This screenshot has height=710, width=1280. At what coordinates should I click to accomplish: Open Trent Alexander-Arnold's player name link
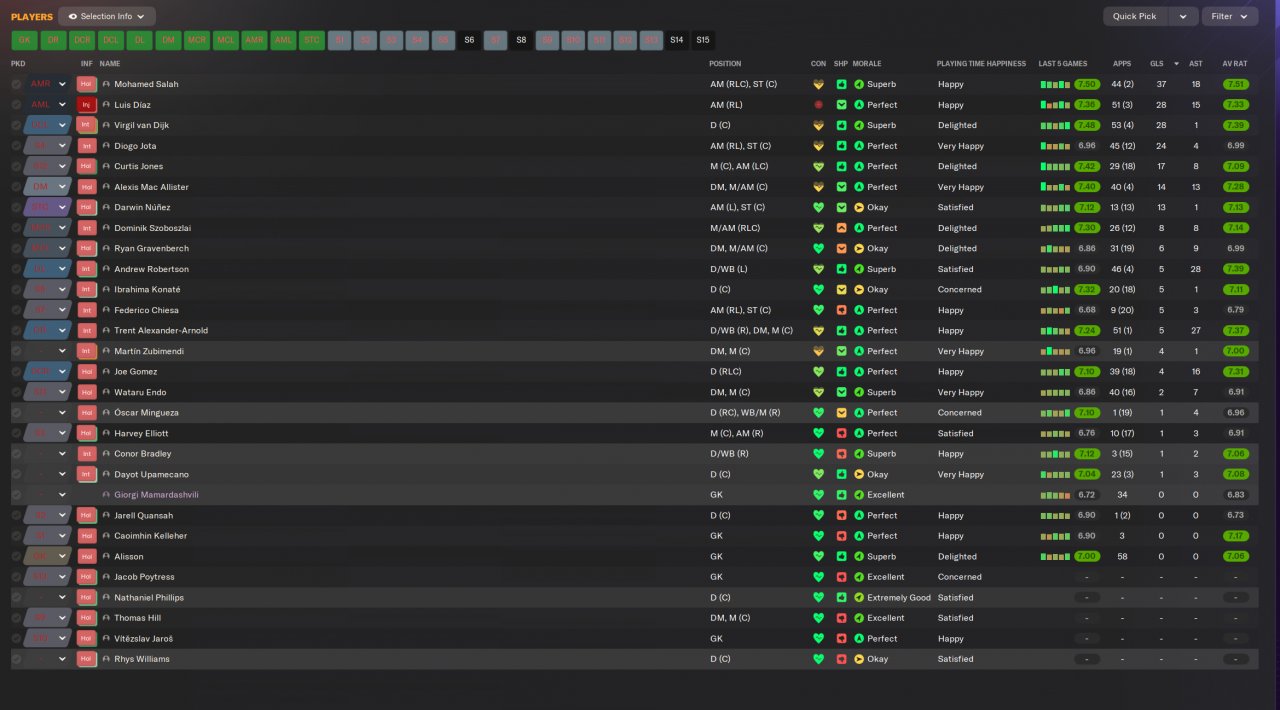(x=161, y=330)
